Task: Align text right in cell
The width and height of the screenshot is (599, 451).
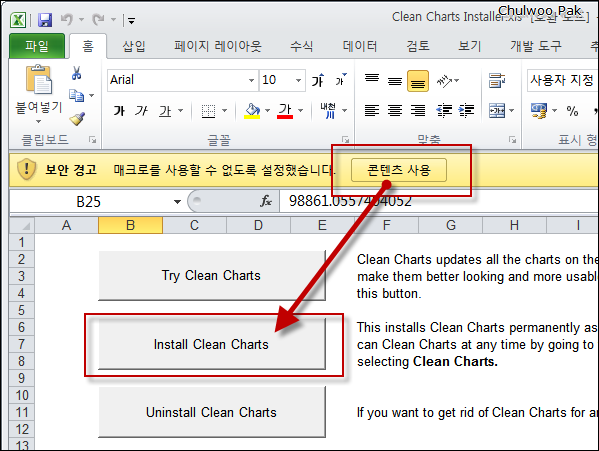Action: (x=418, y=111)
